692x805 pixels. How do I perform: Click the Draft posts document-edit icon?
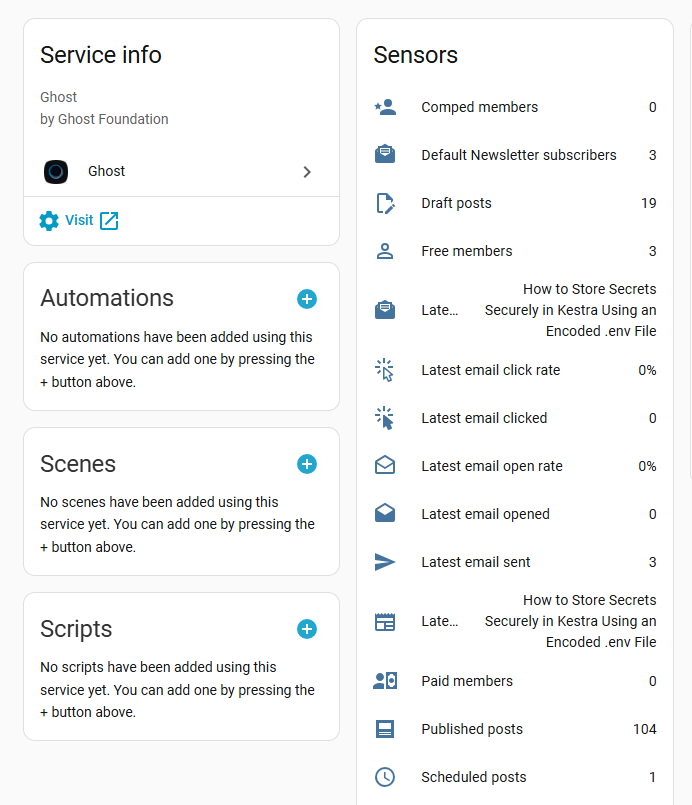point(385,203)
